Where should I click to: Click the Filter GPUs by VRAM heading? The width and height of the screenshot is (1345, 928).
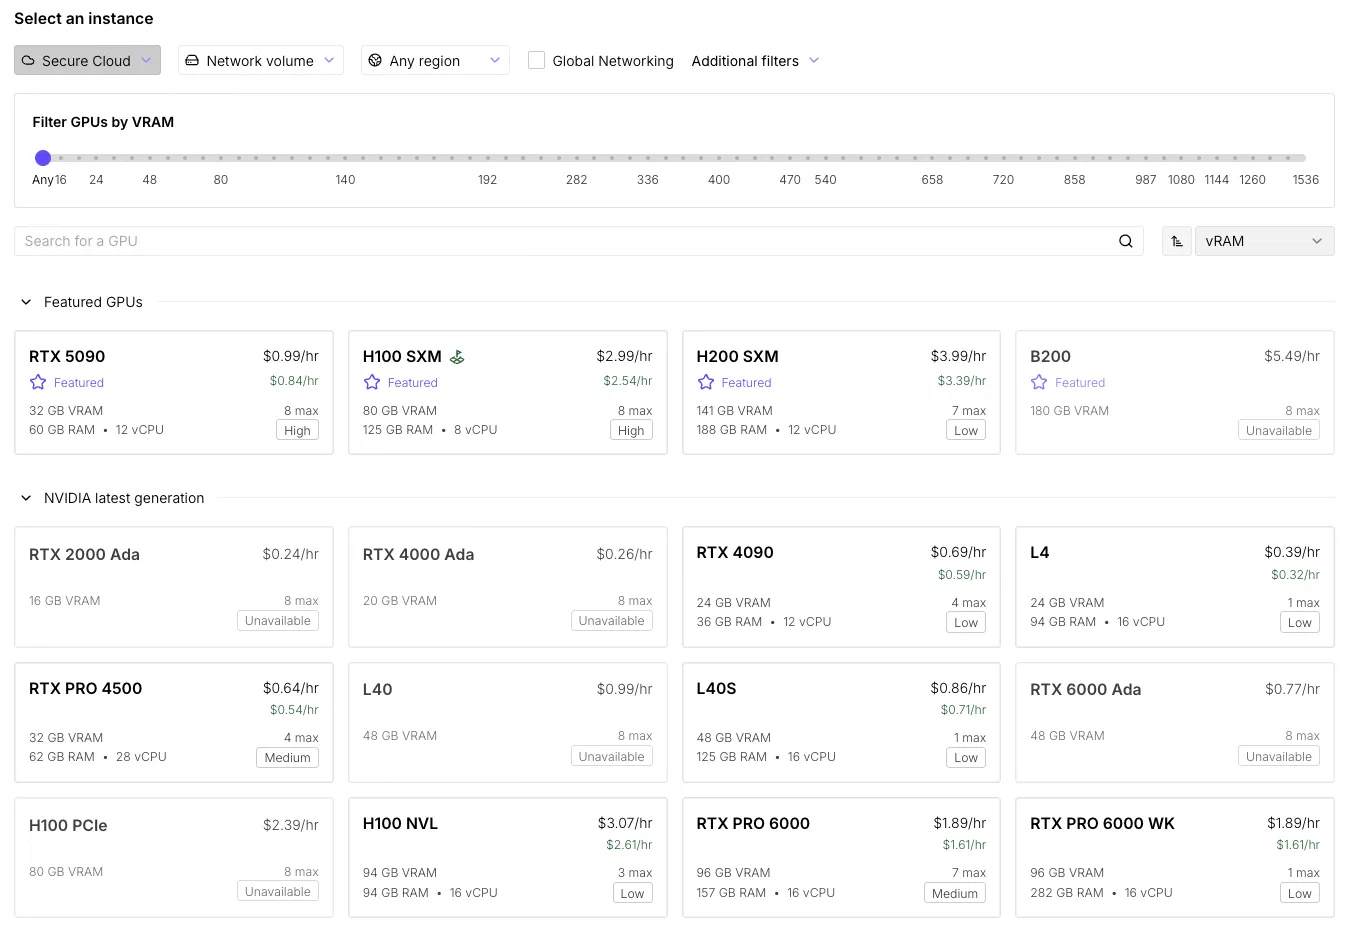pyautogui.click(x=103, y=122)
